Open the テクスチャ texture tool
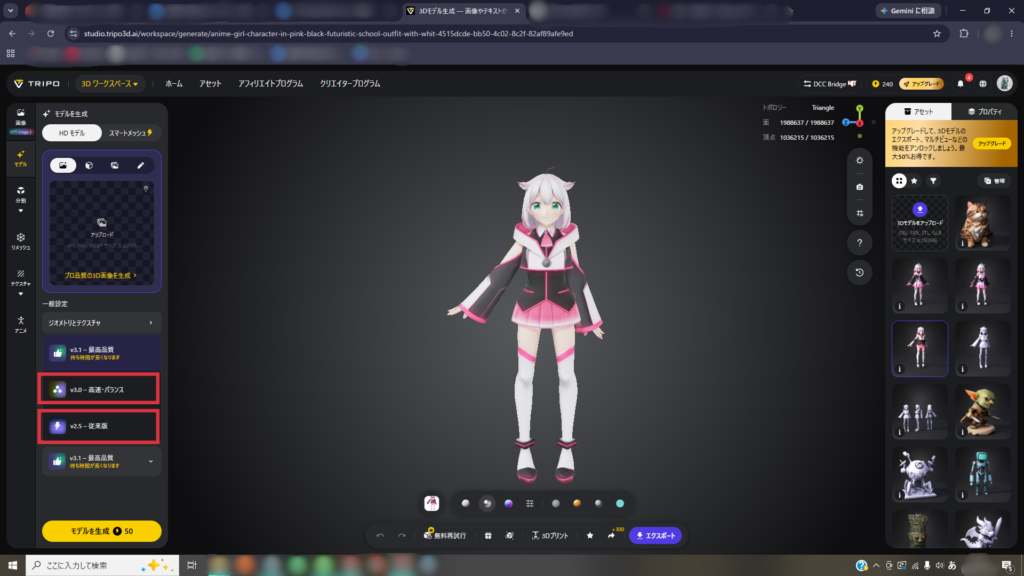The height and width of the screenshot is (576, 1024). (20, 278)
